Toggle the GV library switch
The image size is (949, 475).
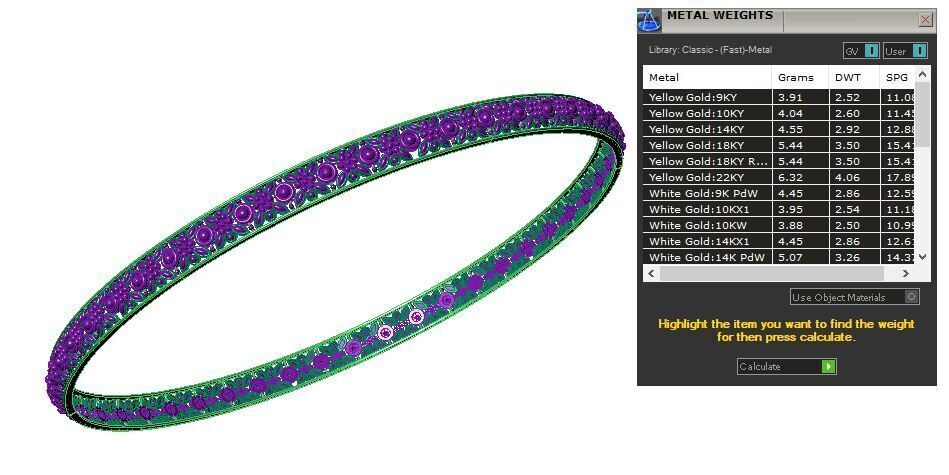point(861,51)
